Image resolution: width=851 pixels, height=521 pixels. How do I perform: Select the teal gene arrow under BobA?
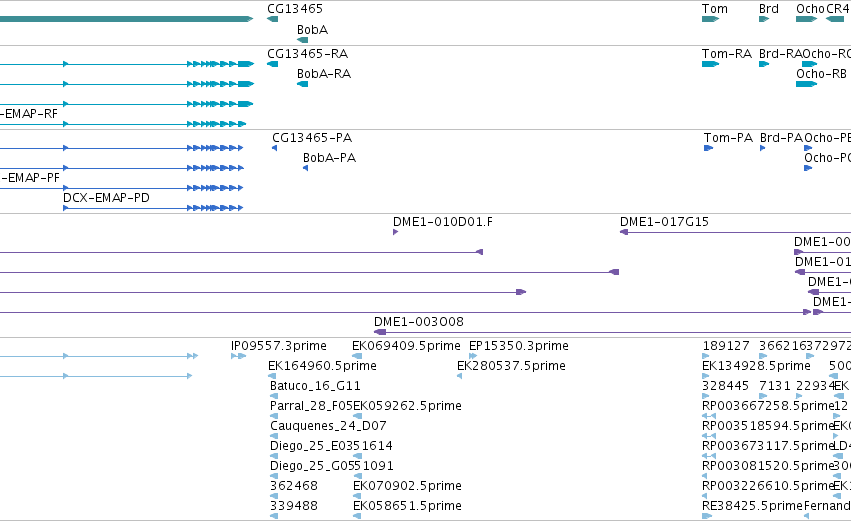(303, 40)
